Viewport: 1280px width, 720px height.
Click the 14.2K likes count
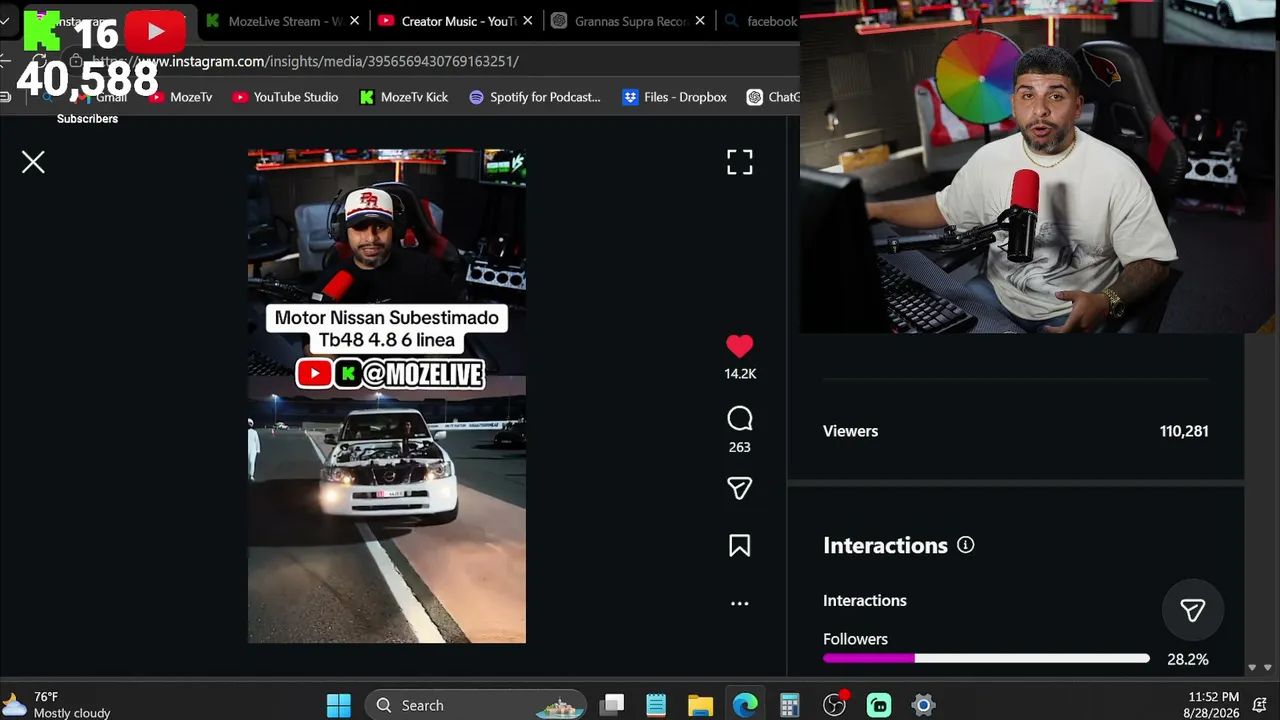point(740,374)
